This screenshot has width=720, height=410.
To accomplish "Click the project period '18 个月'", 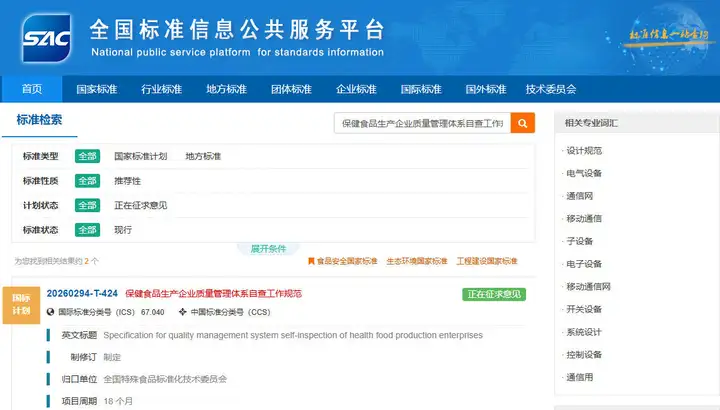I will [118, 401].
